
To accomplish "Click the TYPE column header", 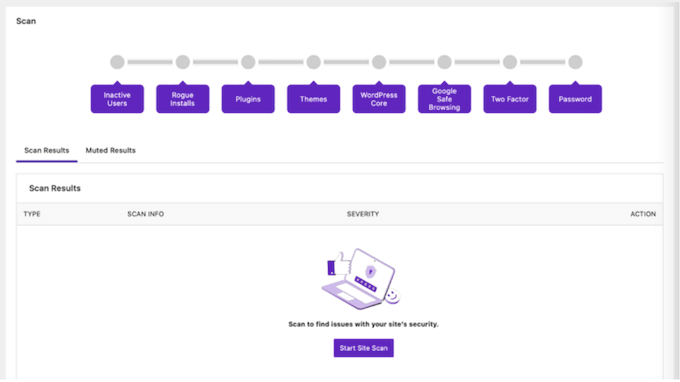I will tap(32, 214).
